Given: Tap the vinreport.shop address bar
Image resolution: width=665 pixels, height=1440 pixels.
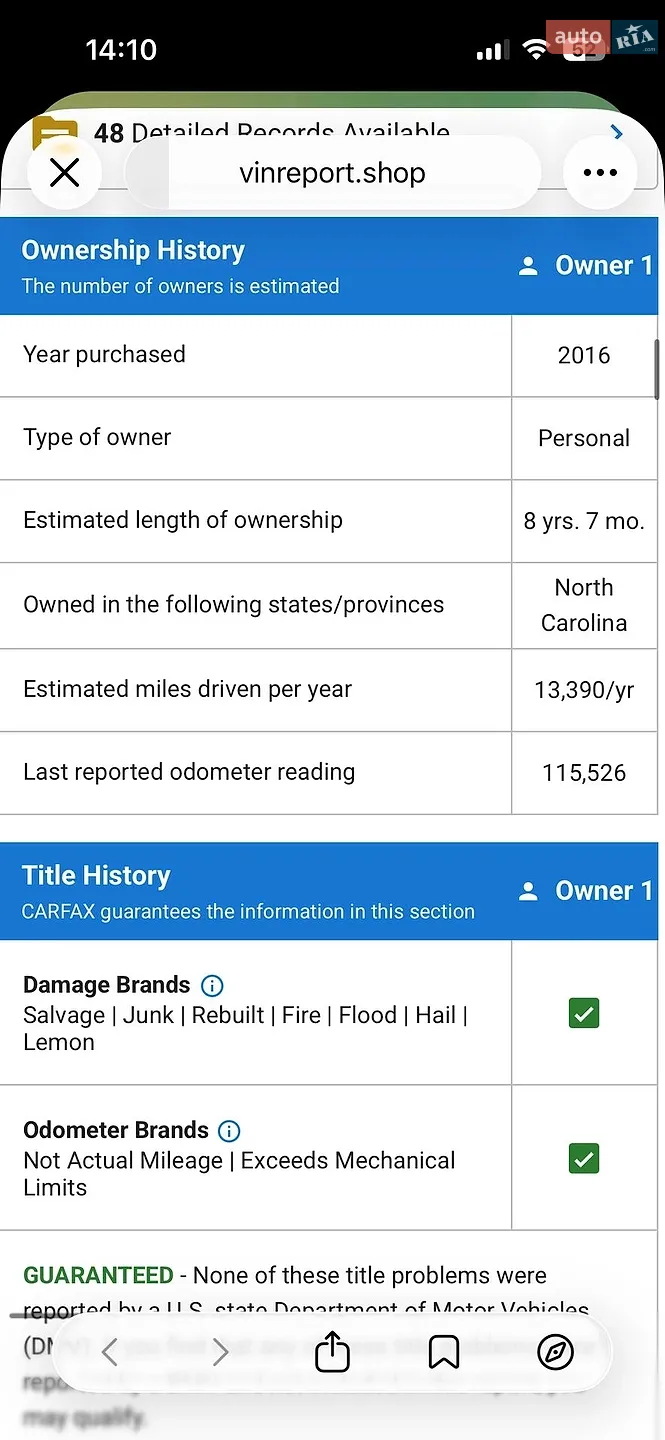Looking at the screenshot, I should 332,173.
